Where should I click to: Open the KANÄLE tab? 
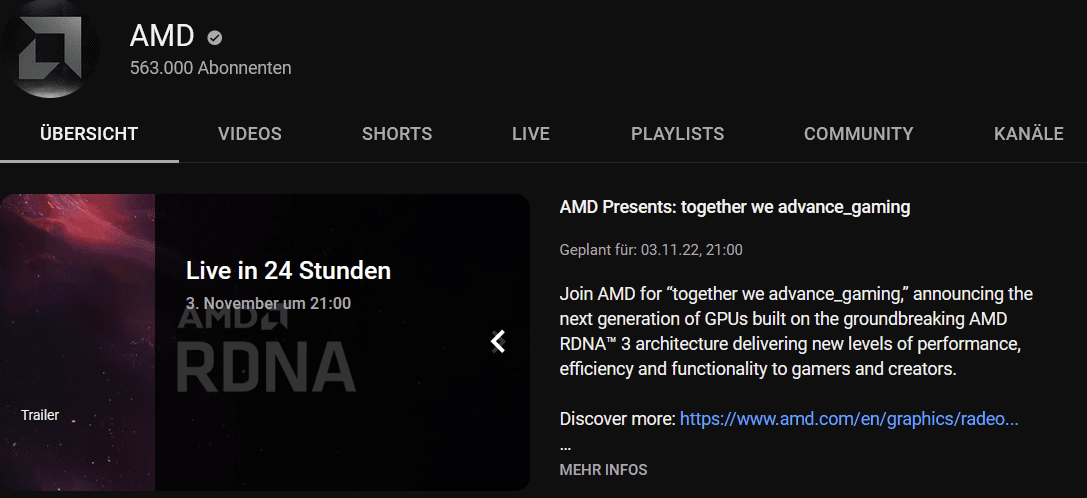(x=1029, y=134)
